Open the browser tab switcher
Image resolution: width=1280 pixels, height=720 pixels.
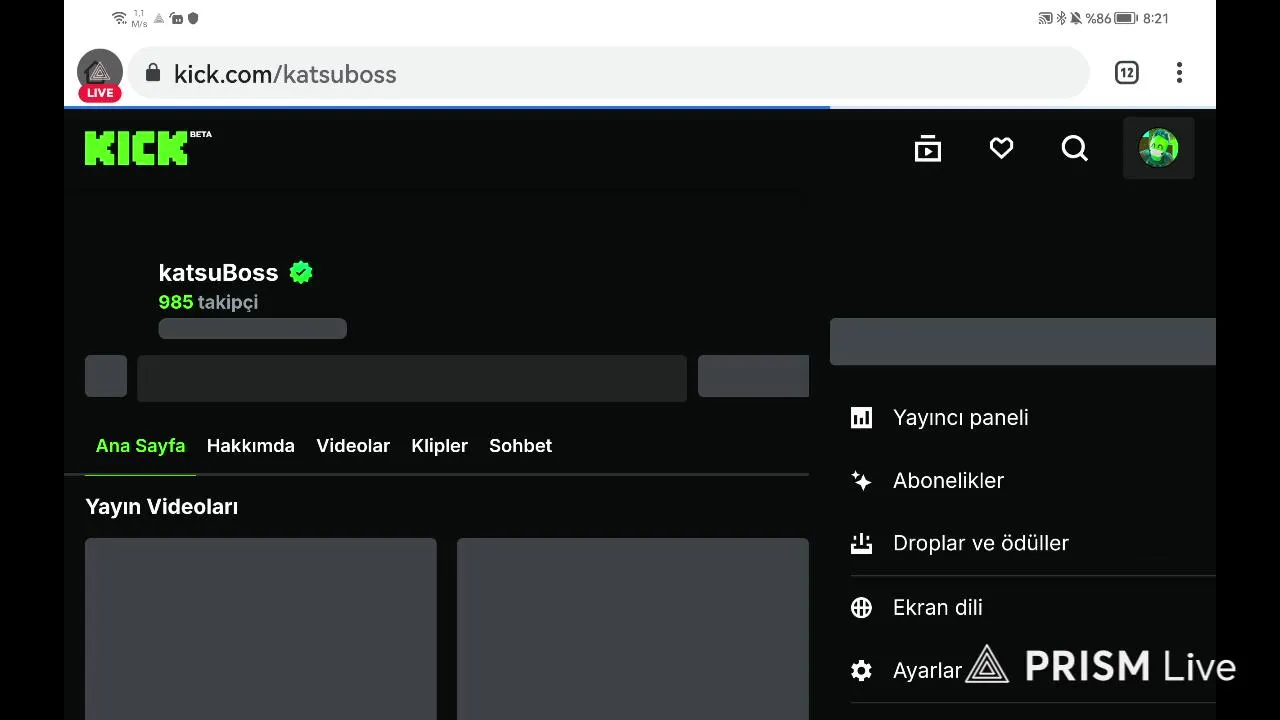pos(1126,73)
